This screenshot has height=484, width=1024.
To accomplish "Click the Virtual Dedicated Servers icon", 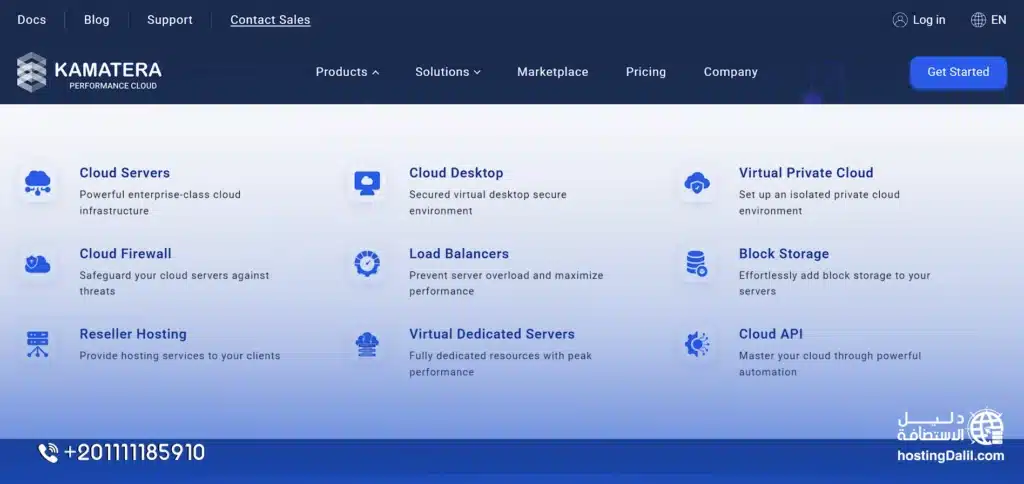I will point(367,345).
